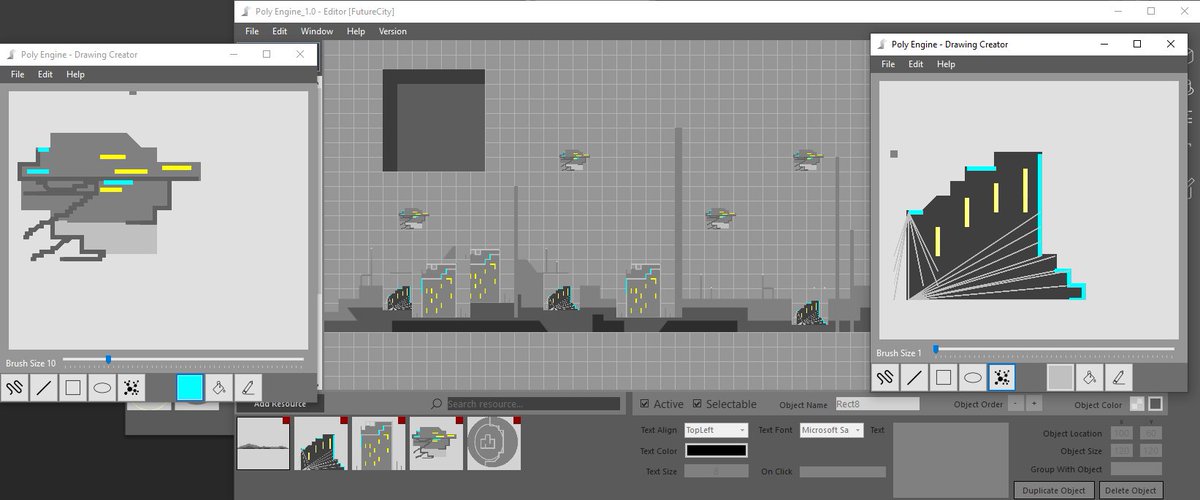
Task: Click the Text Size field
Action: click(x=716, y=472)
